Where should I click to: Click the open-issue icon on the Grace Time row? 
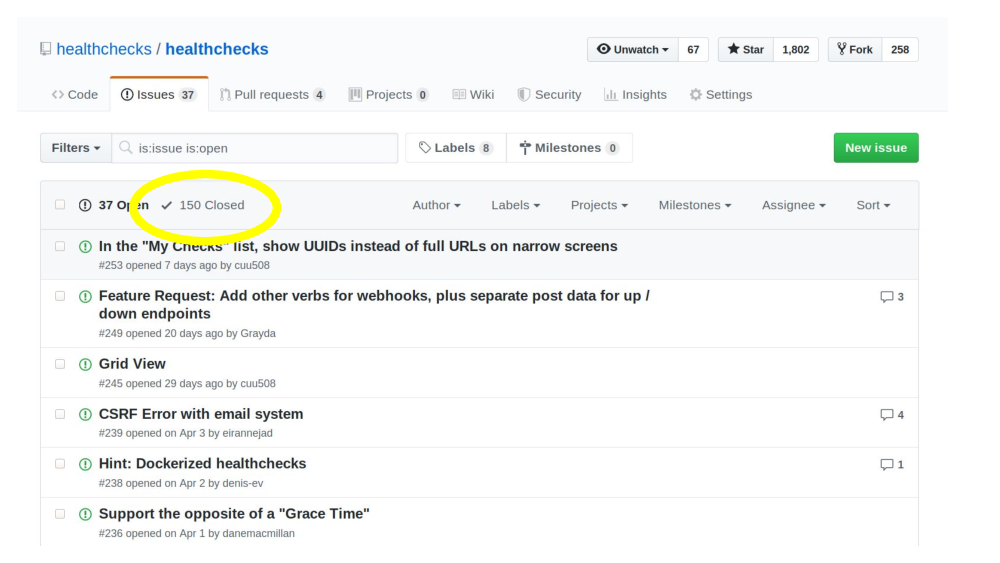click(85, 515)
